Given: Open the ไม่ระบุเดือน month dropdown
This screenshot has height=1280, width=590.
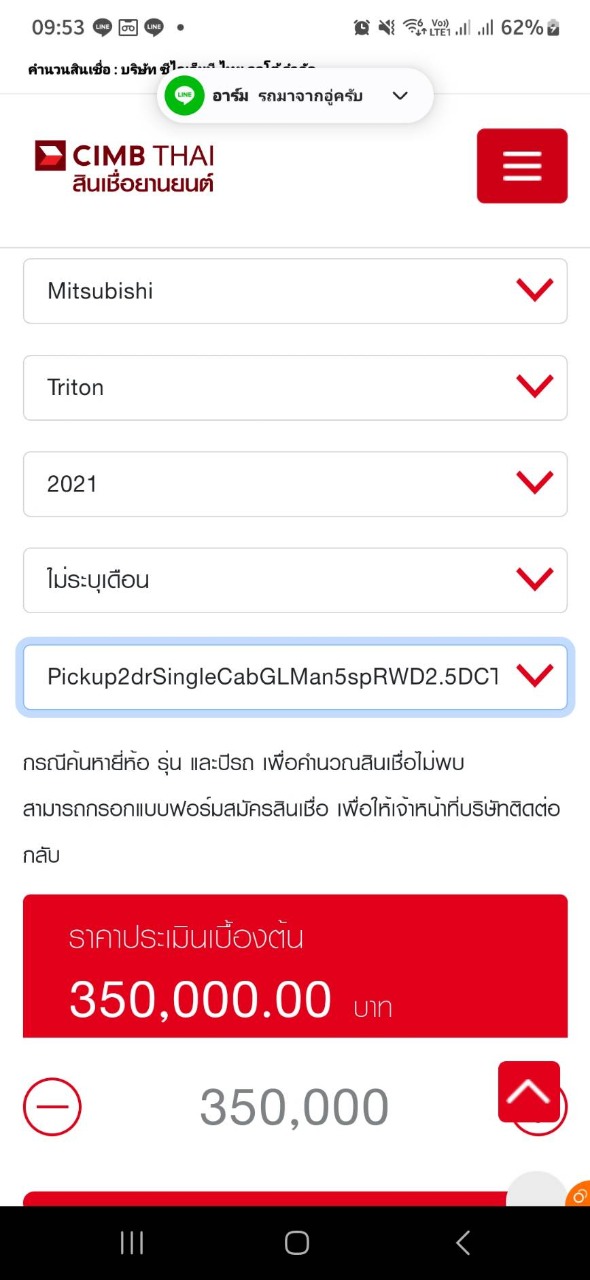Looking at the screenshot, I should pyautogui.click(x=295, y=580).
